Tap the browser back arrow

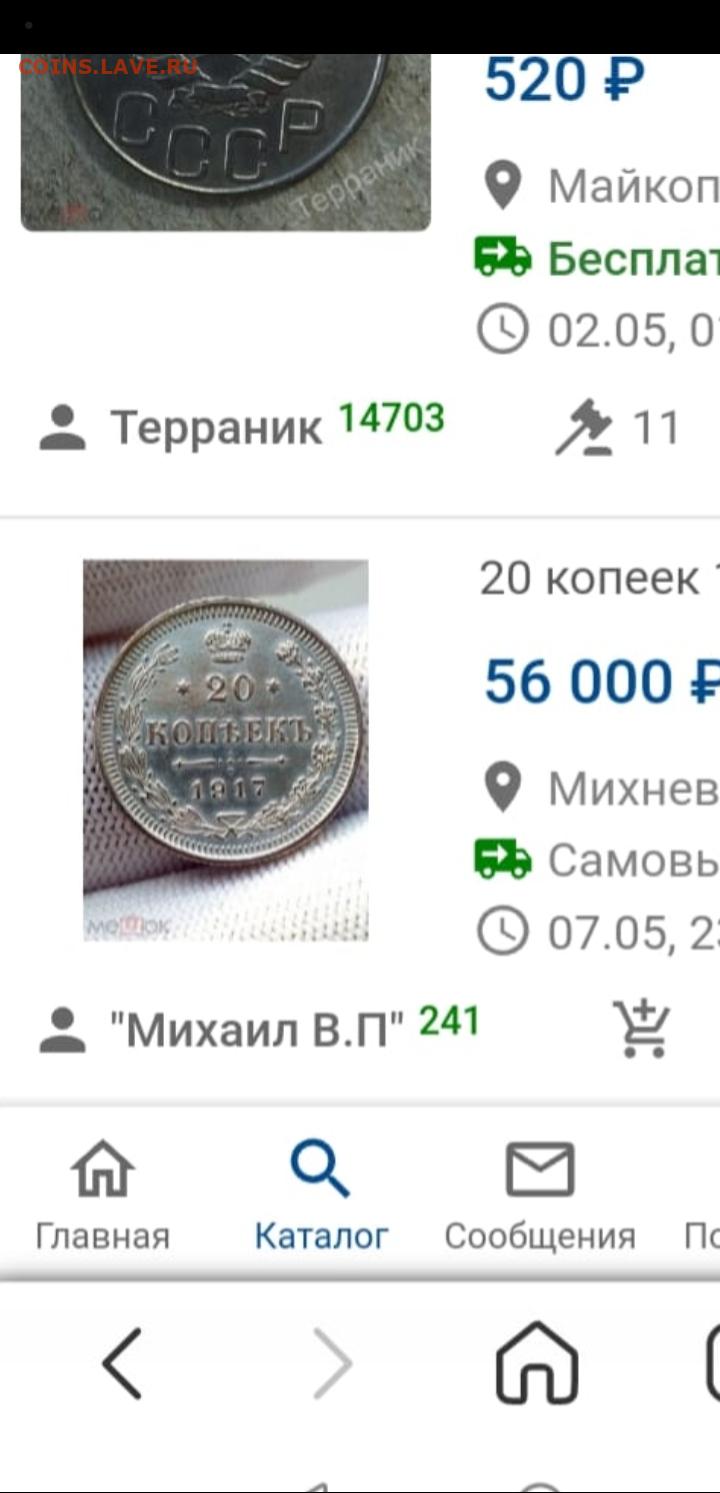(122, 1363)
